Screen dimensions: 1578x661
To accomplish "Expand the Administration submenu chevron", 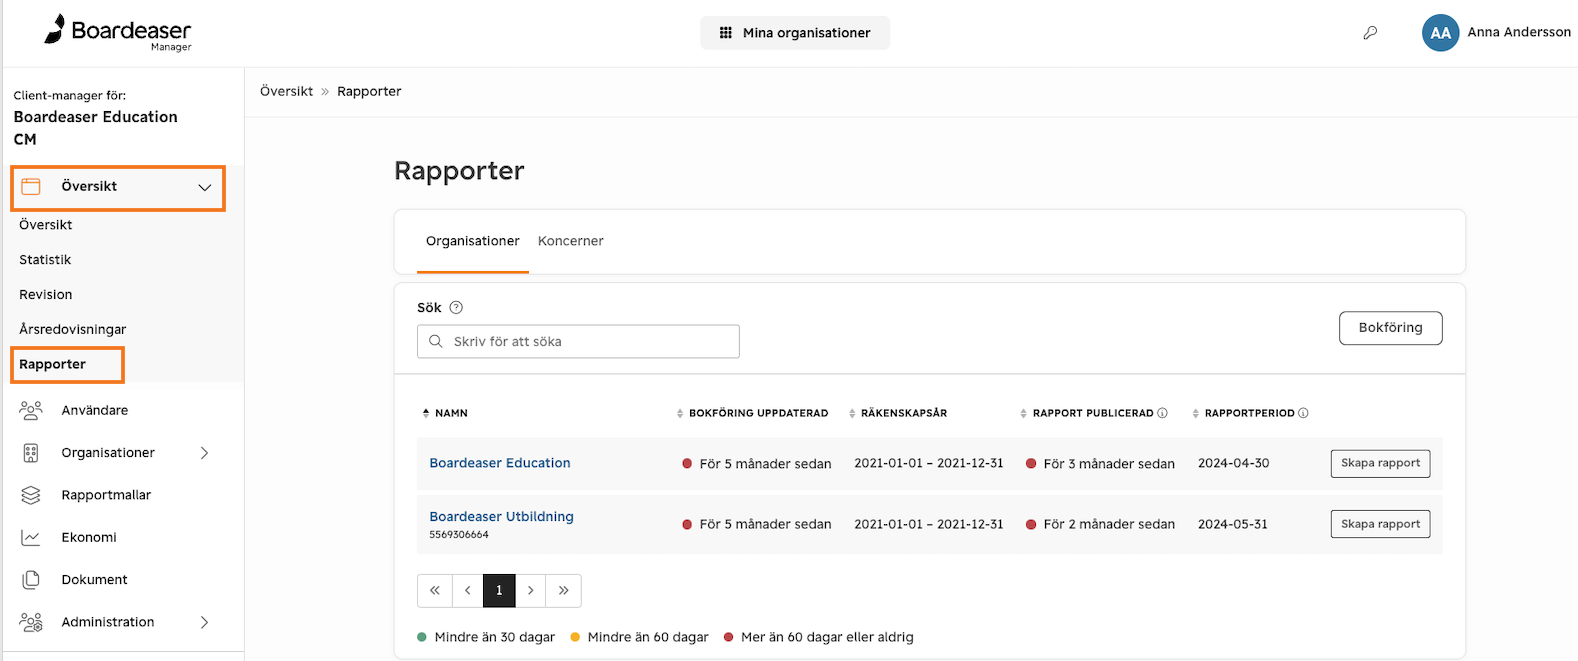I will (205, 622).
